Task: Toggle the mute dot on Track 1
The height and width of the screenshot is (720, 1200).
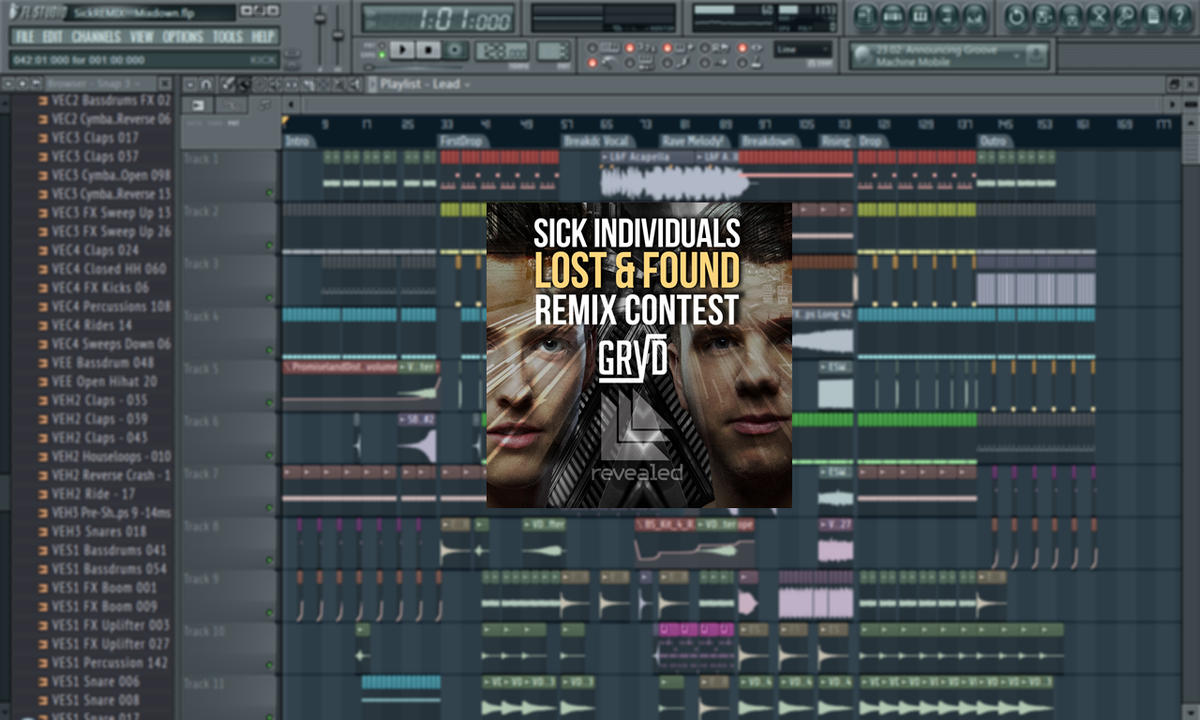Action: point(270,193)
